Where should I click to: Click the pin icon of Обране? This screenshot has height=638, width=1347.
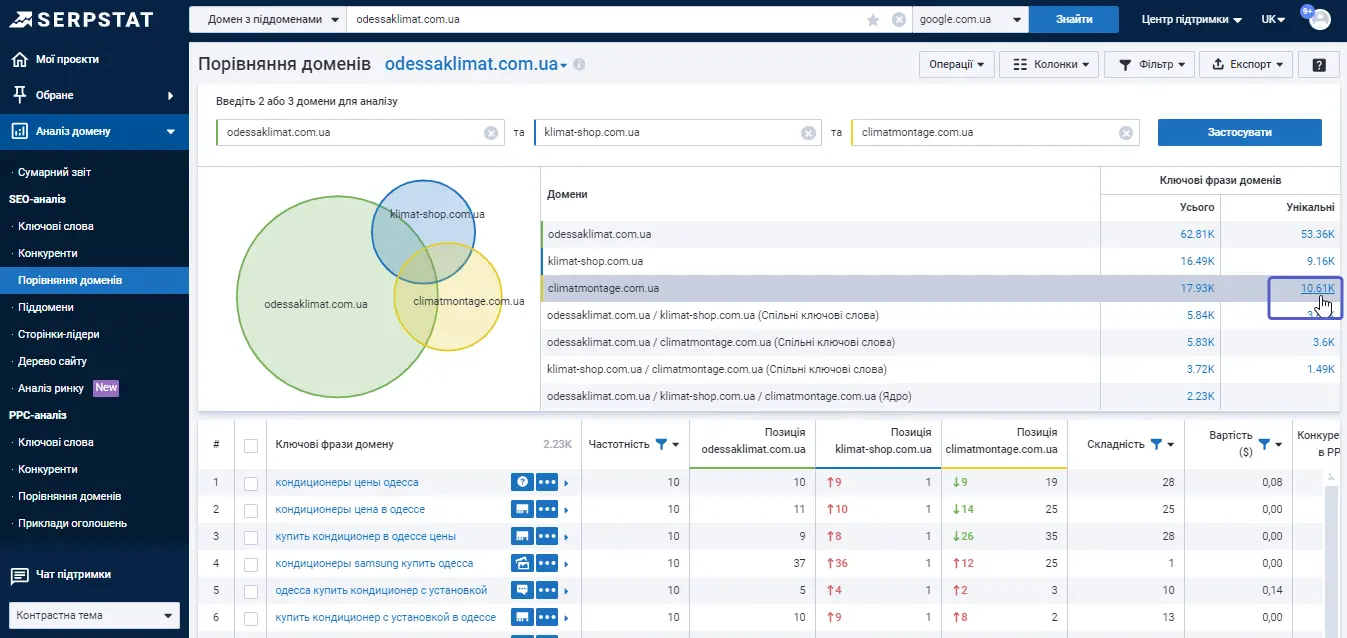pyautogui.click(x=19, y=95)
